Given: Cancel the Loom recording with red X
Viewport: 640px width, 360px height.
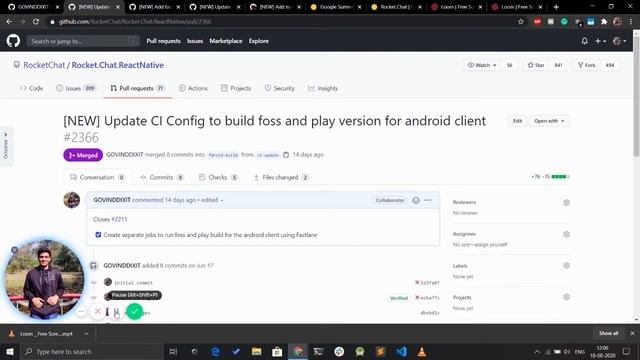Looking at the screenshot, I should (98, 311).
